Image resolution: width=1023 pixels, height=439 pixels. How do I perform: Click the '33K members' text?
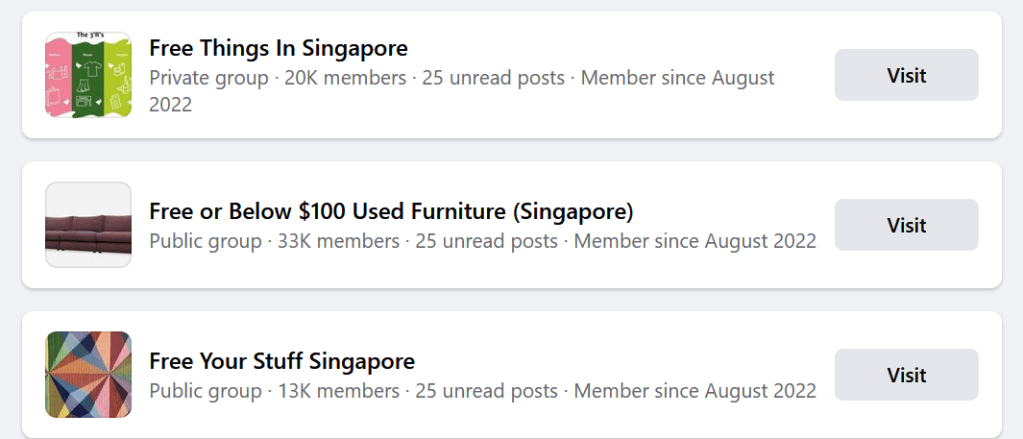[338, 241]
